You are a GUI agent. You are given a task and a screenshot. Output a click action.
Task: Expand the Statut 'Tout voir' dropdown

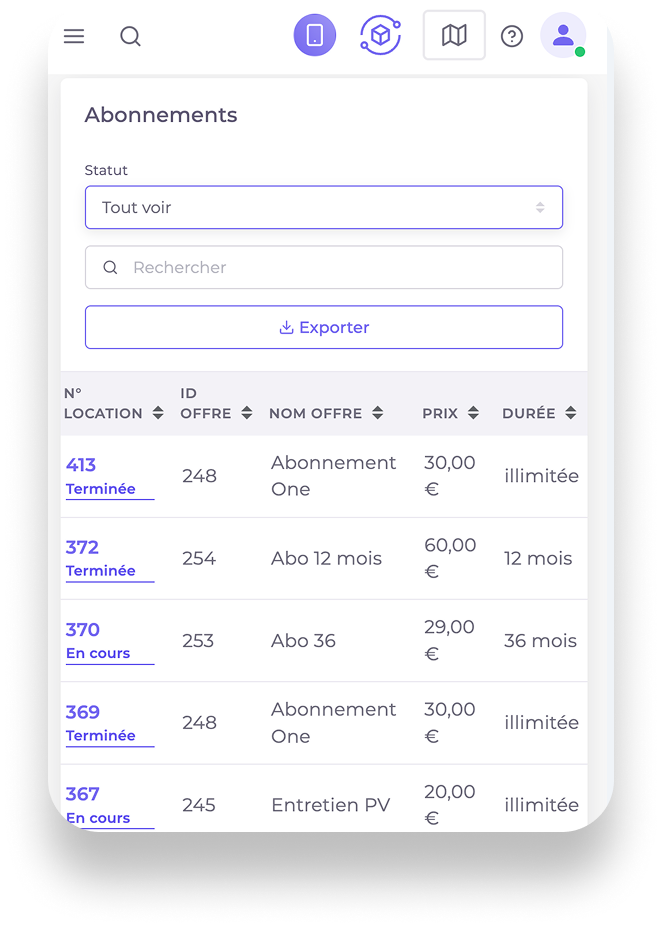pyautogui.click(x=323, y=207)
